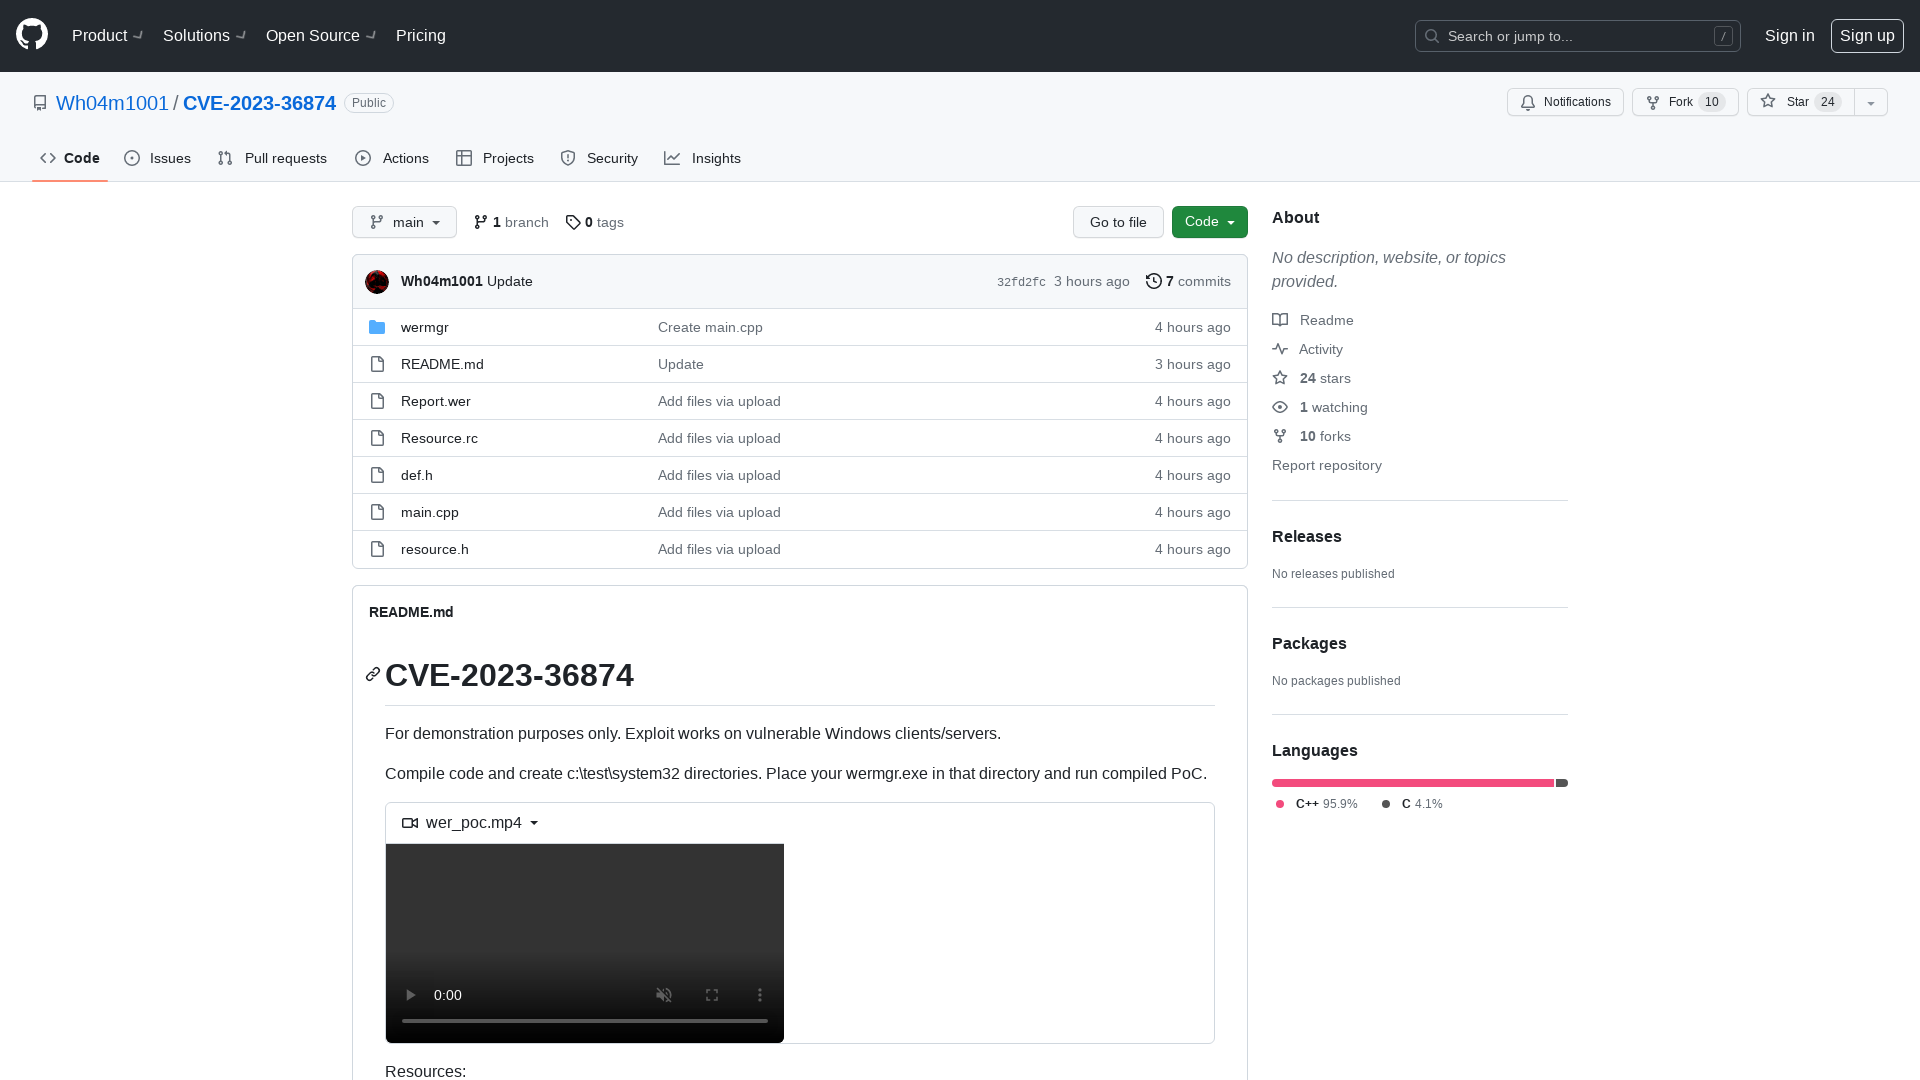The image size is (1920, 1080).
Task: Open the Projects tab
Action: point(495,158)
